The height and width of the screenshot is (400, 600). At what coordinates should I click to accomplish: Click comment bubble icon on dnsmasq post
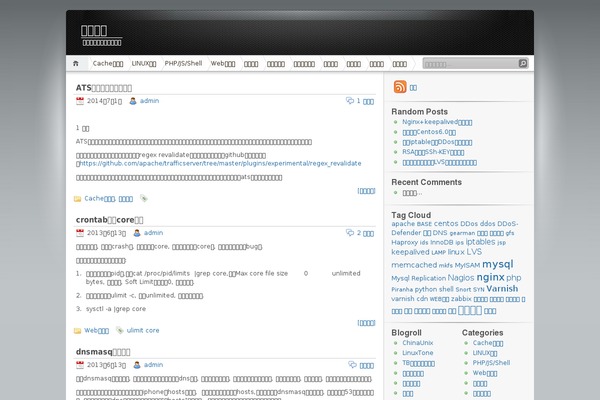click(x=352, y=365)
